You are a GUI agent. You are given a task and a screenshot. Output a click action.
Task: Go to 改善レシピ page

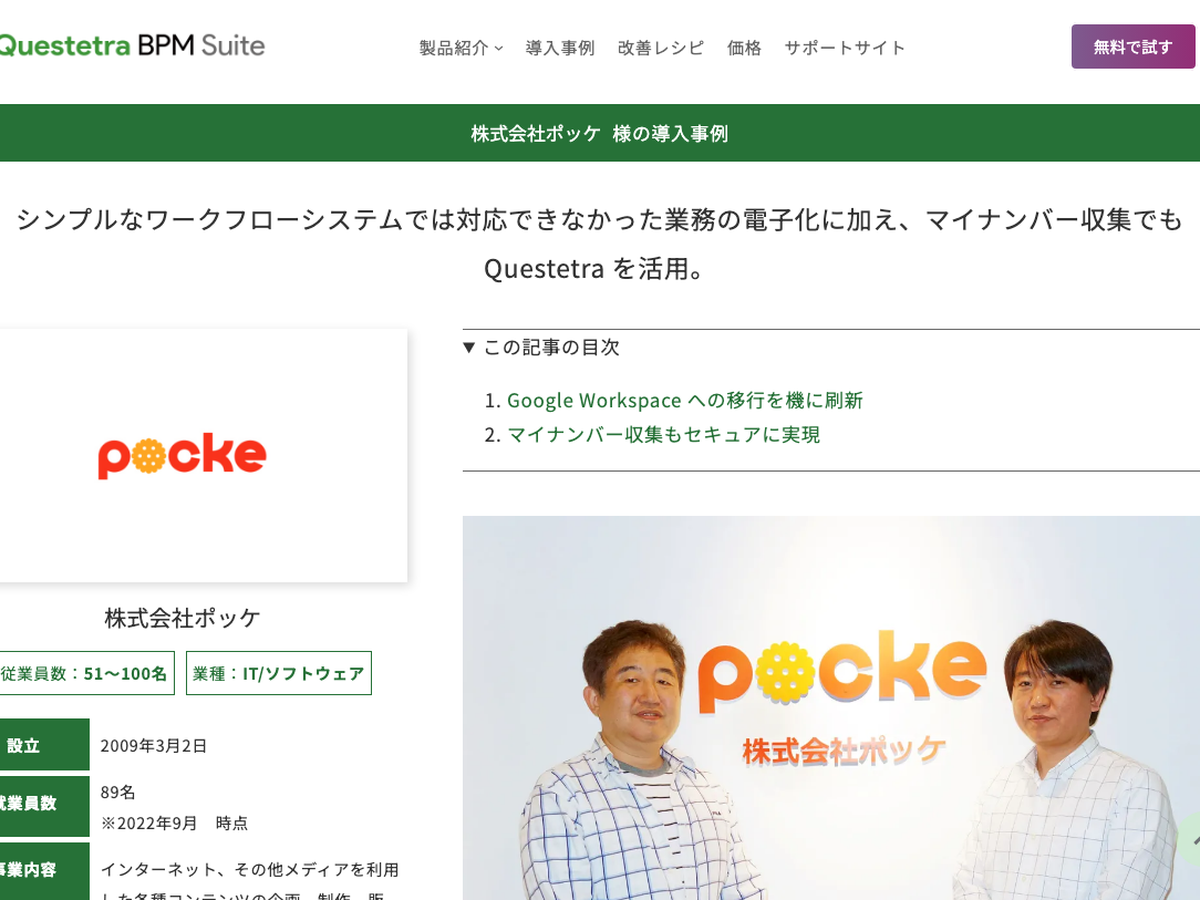click(661, 47)
